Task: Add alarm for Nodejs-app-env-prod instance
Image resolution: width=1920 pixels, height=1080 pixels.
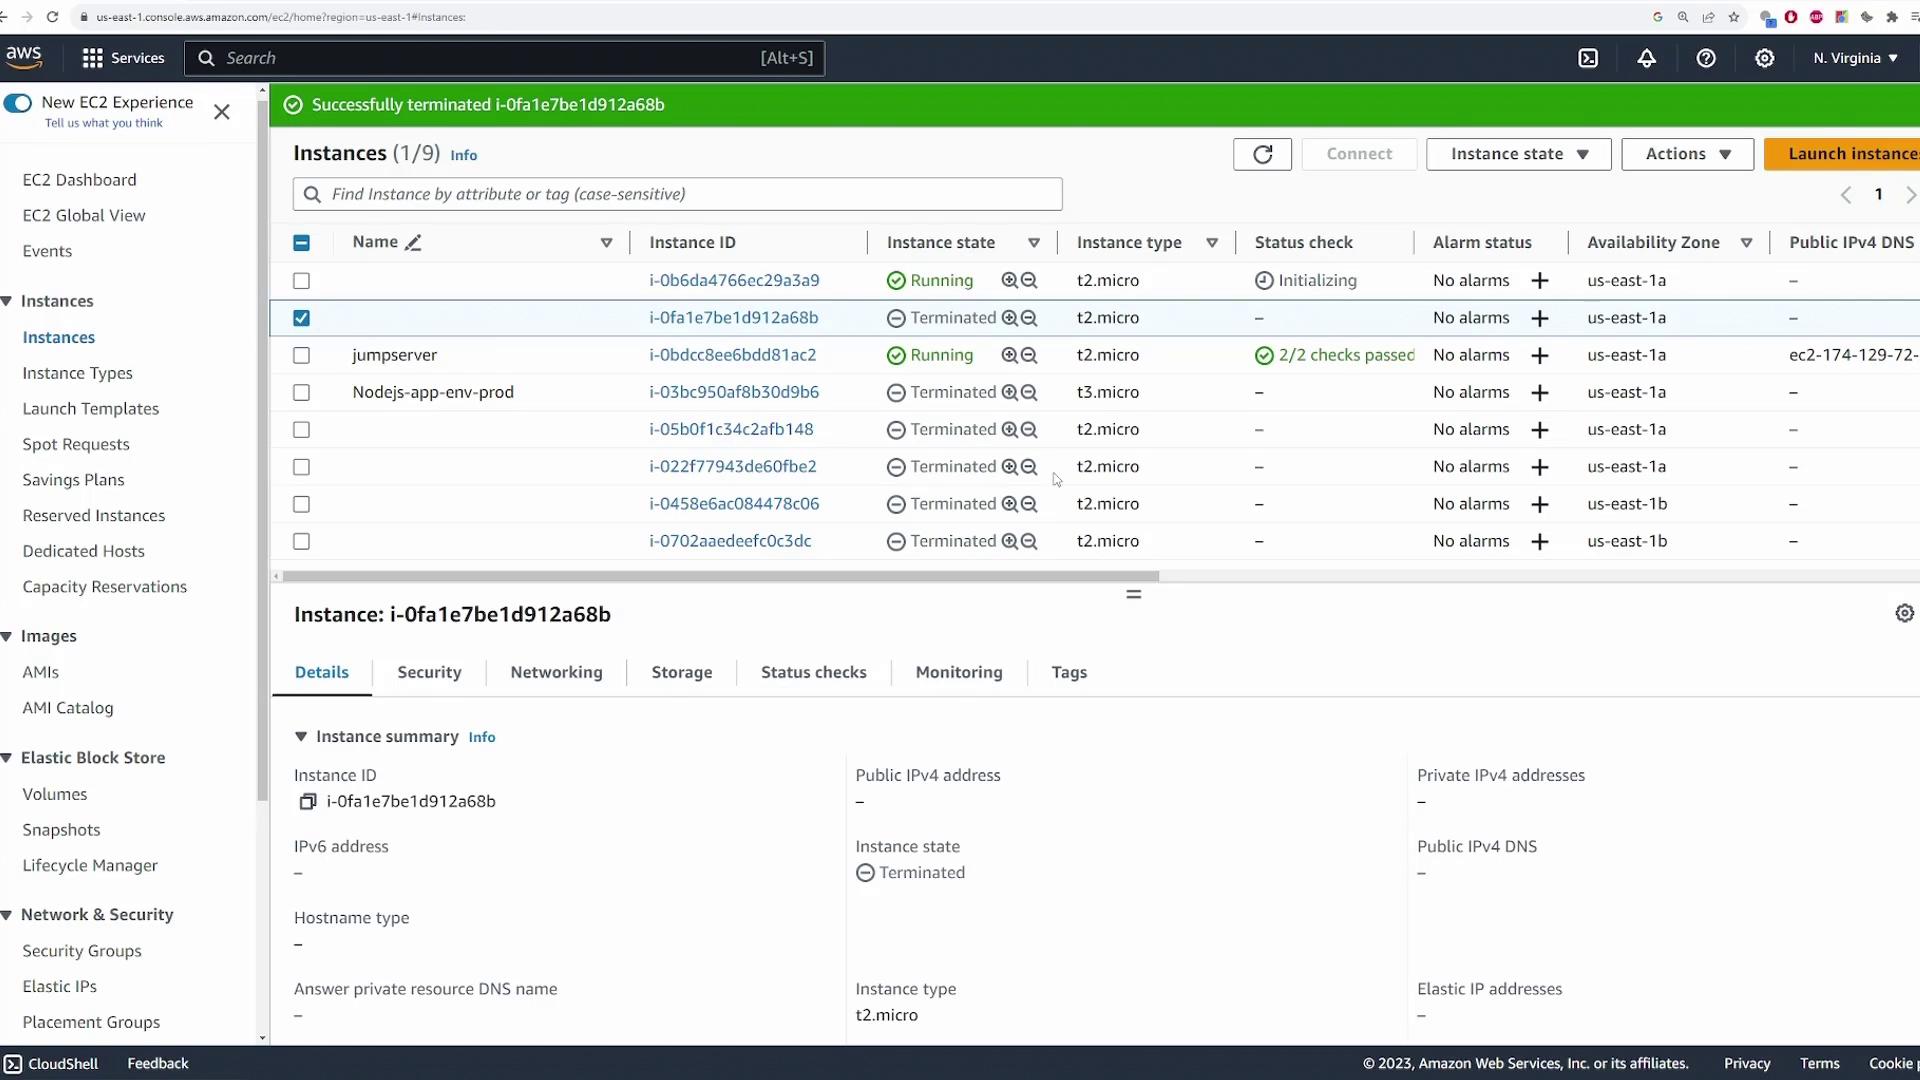Action: pos(1540,392)
